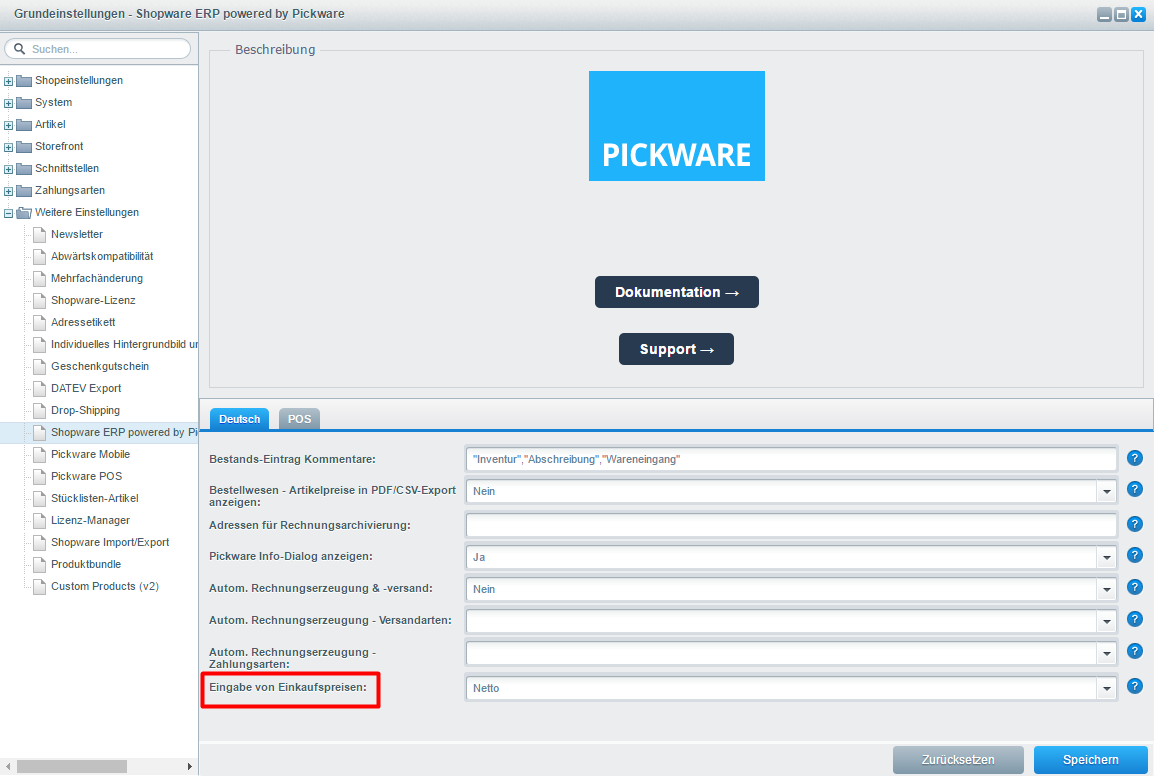Screen dimensions: 1154x776
Task: Collapse the Weitere Einstellungen tree node
Action: tap(8, 214)
